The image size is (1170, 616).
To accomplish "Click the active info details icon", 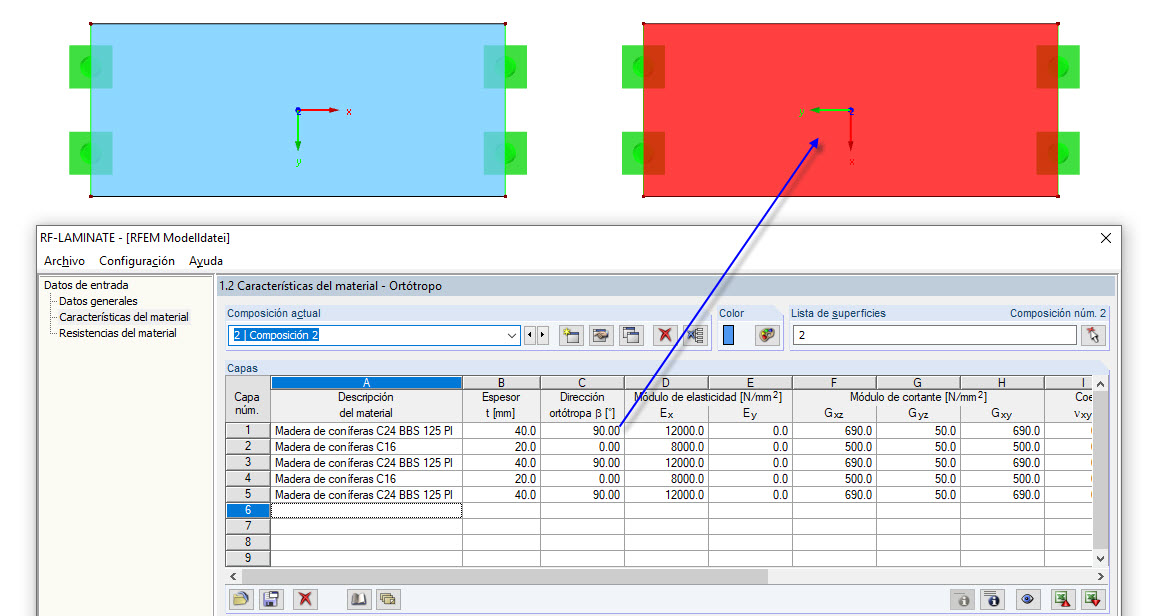I will click(992, 599).
